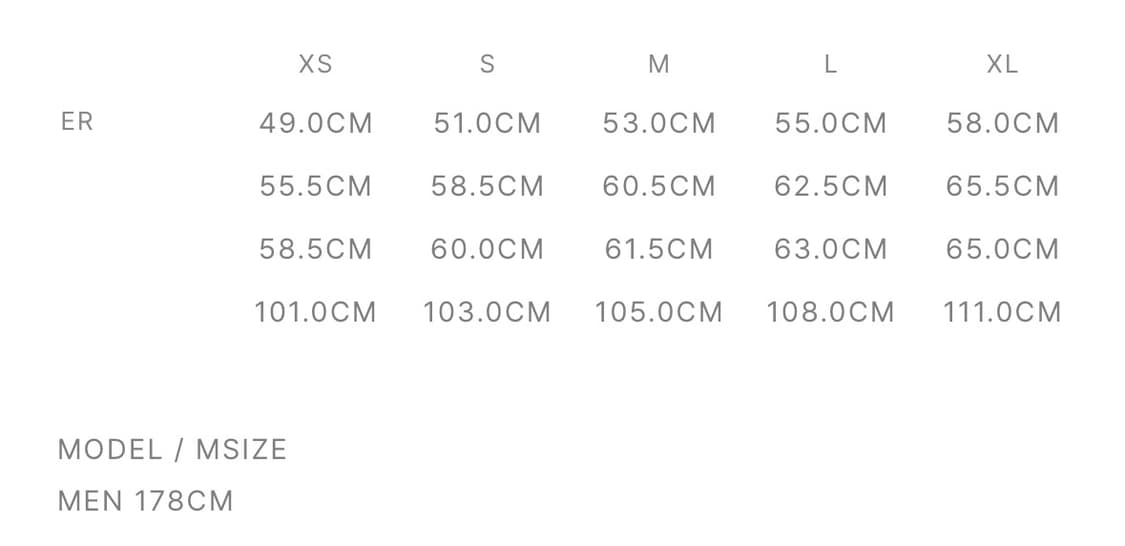Click the 51.0CM value
This screenshot has height=546, width=1125.
point(487,123)
